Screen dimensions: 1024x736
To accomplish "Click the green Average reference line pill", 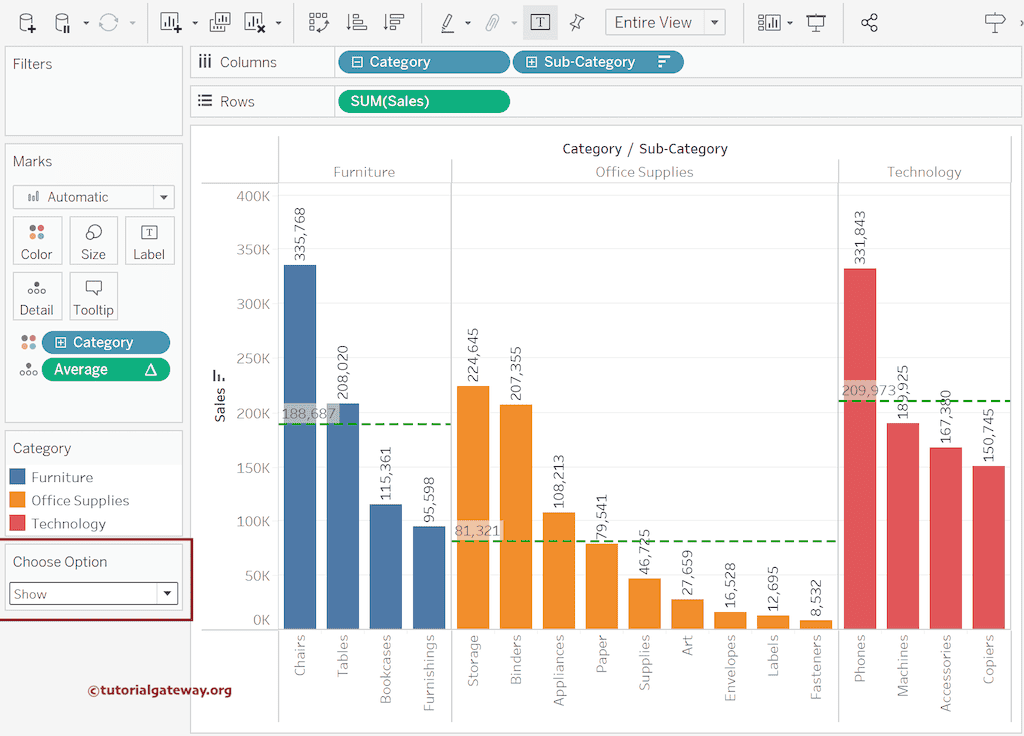I will [x=105, y=369].
